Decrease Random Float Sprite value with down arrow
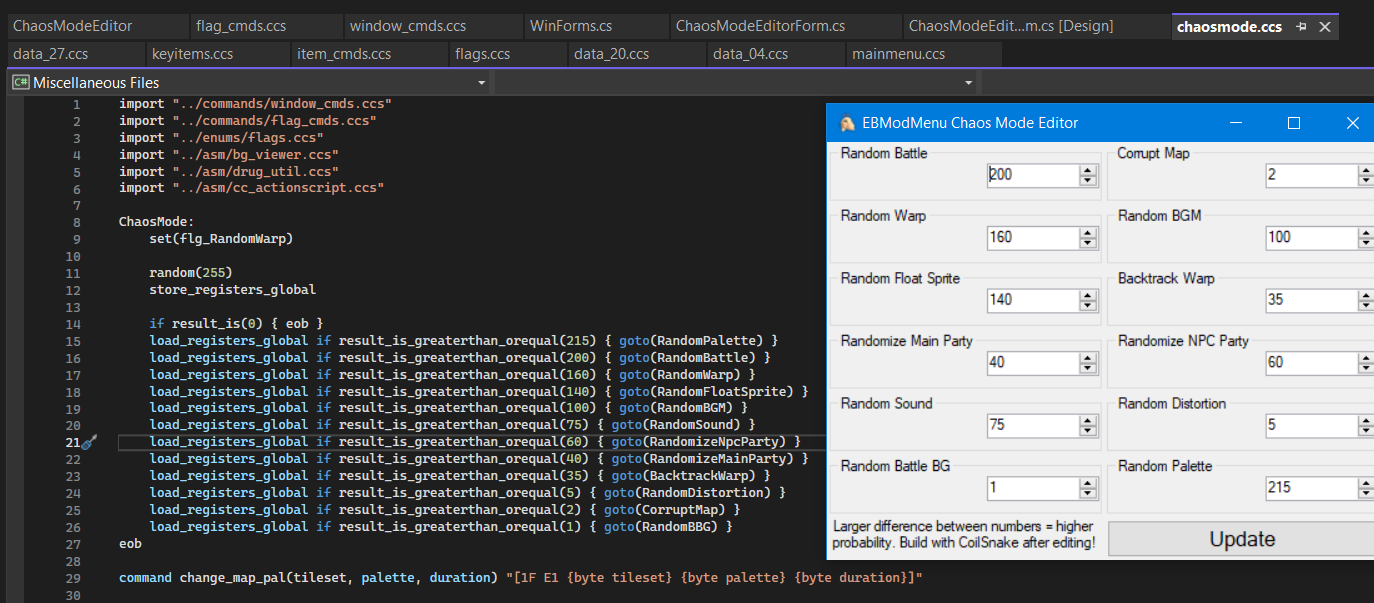The height and width of the screenshot is (603, 1374). 1088,305
